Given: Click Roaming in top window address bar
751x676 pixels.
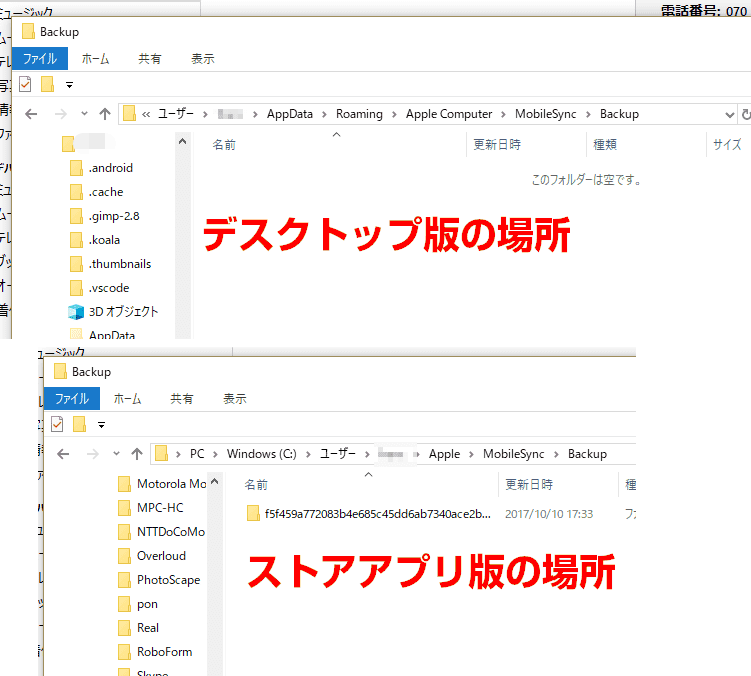Looking at the screenshot, I should 359,114.
